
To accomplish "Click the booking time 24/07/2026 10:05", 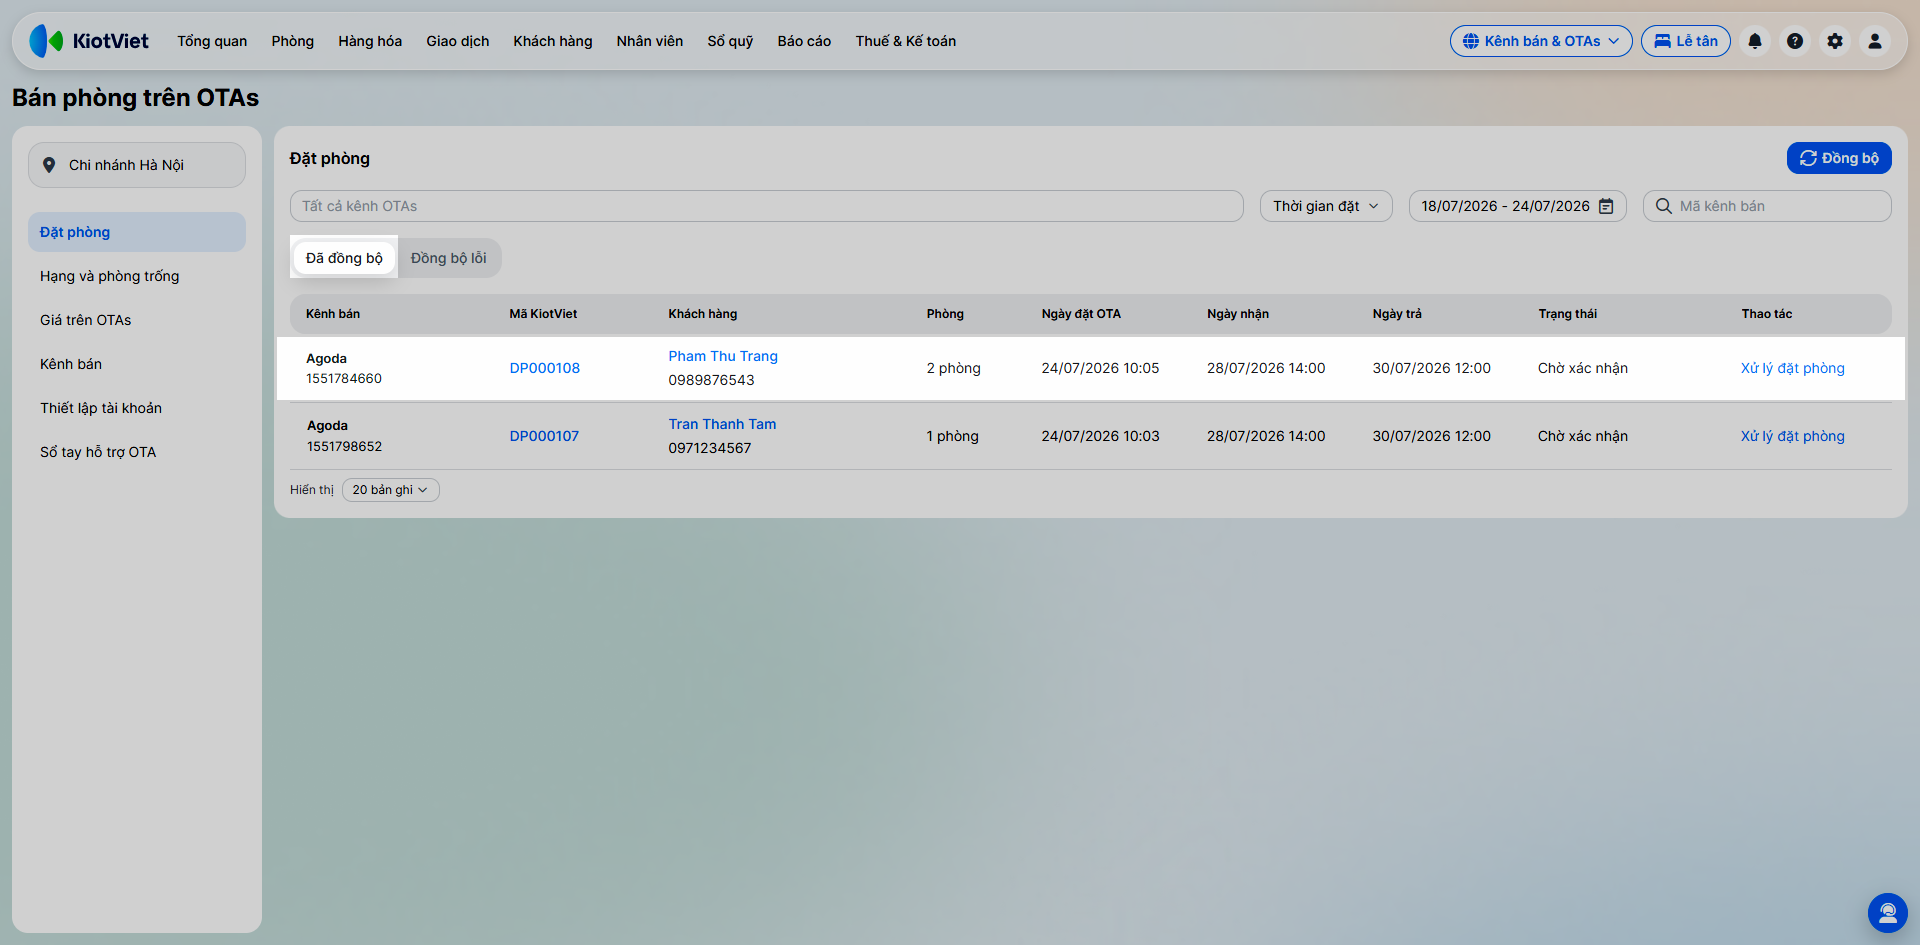I will point(1100,368).
